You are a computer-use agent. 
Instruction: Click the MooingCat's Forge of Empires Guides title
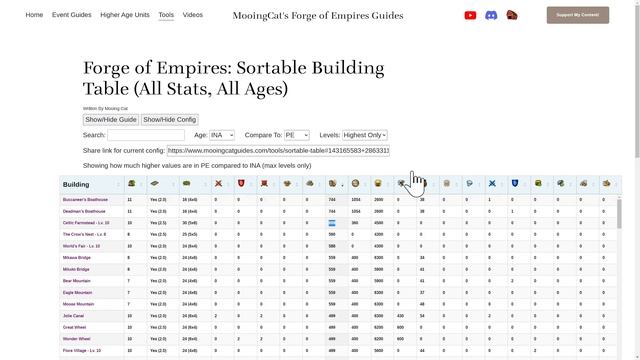(x=318, y=16)
